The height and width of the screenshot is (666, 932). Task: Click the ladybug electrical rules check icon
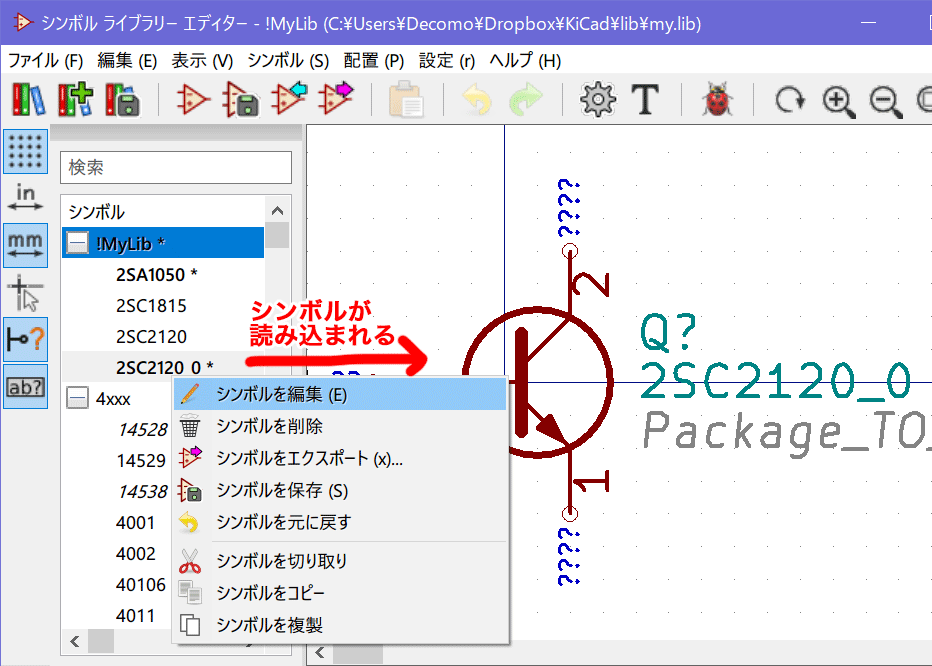[x=716, y=99]
